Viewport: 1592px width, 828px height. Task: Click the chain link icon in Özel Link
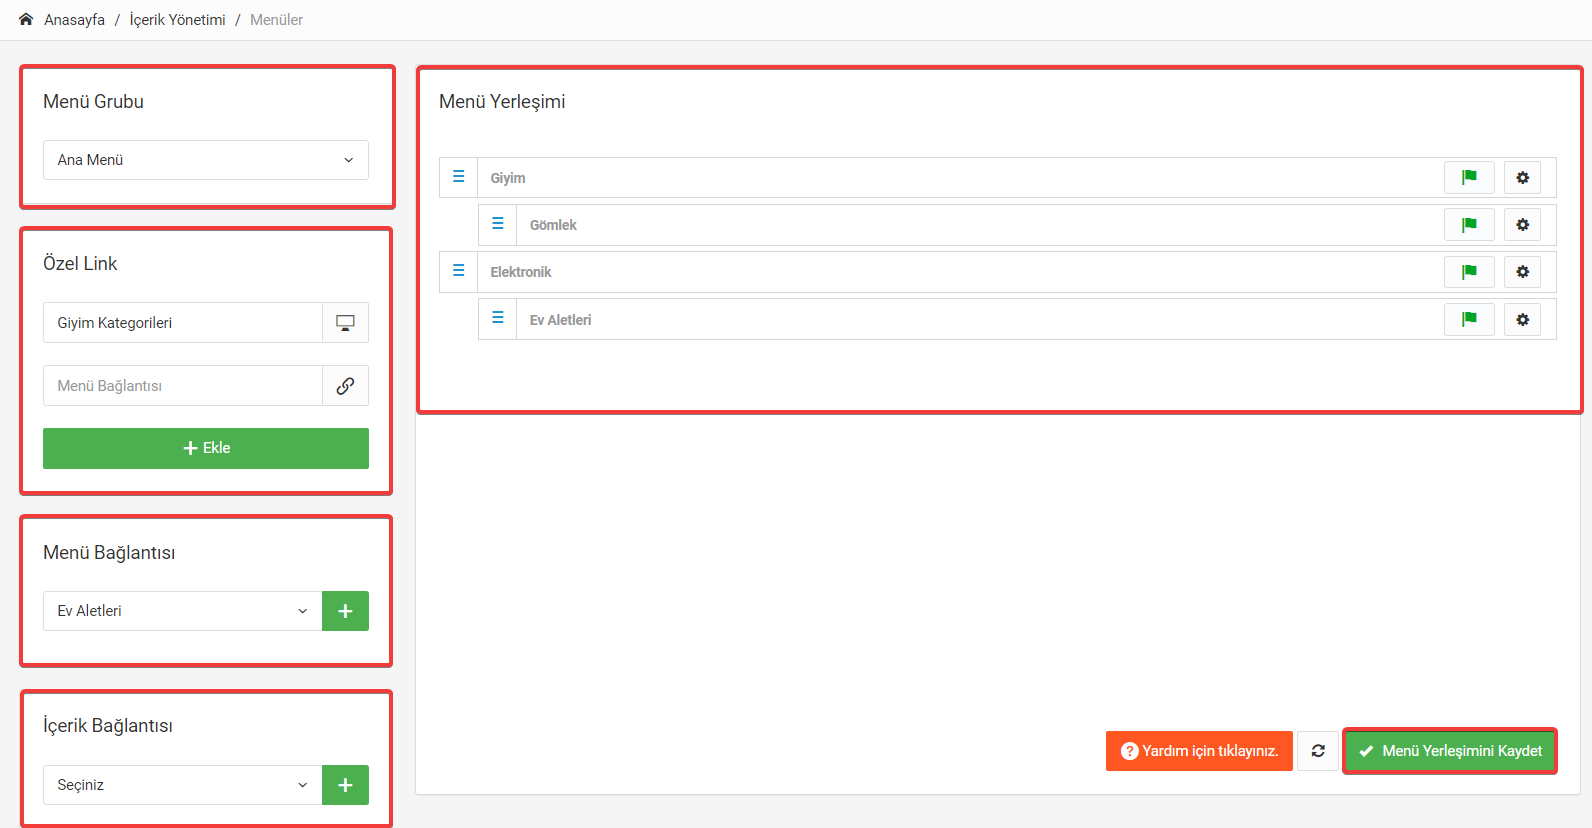point(345,386)
